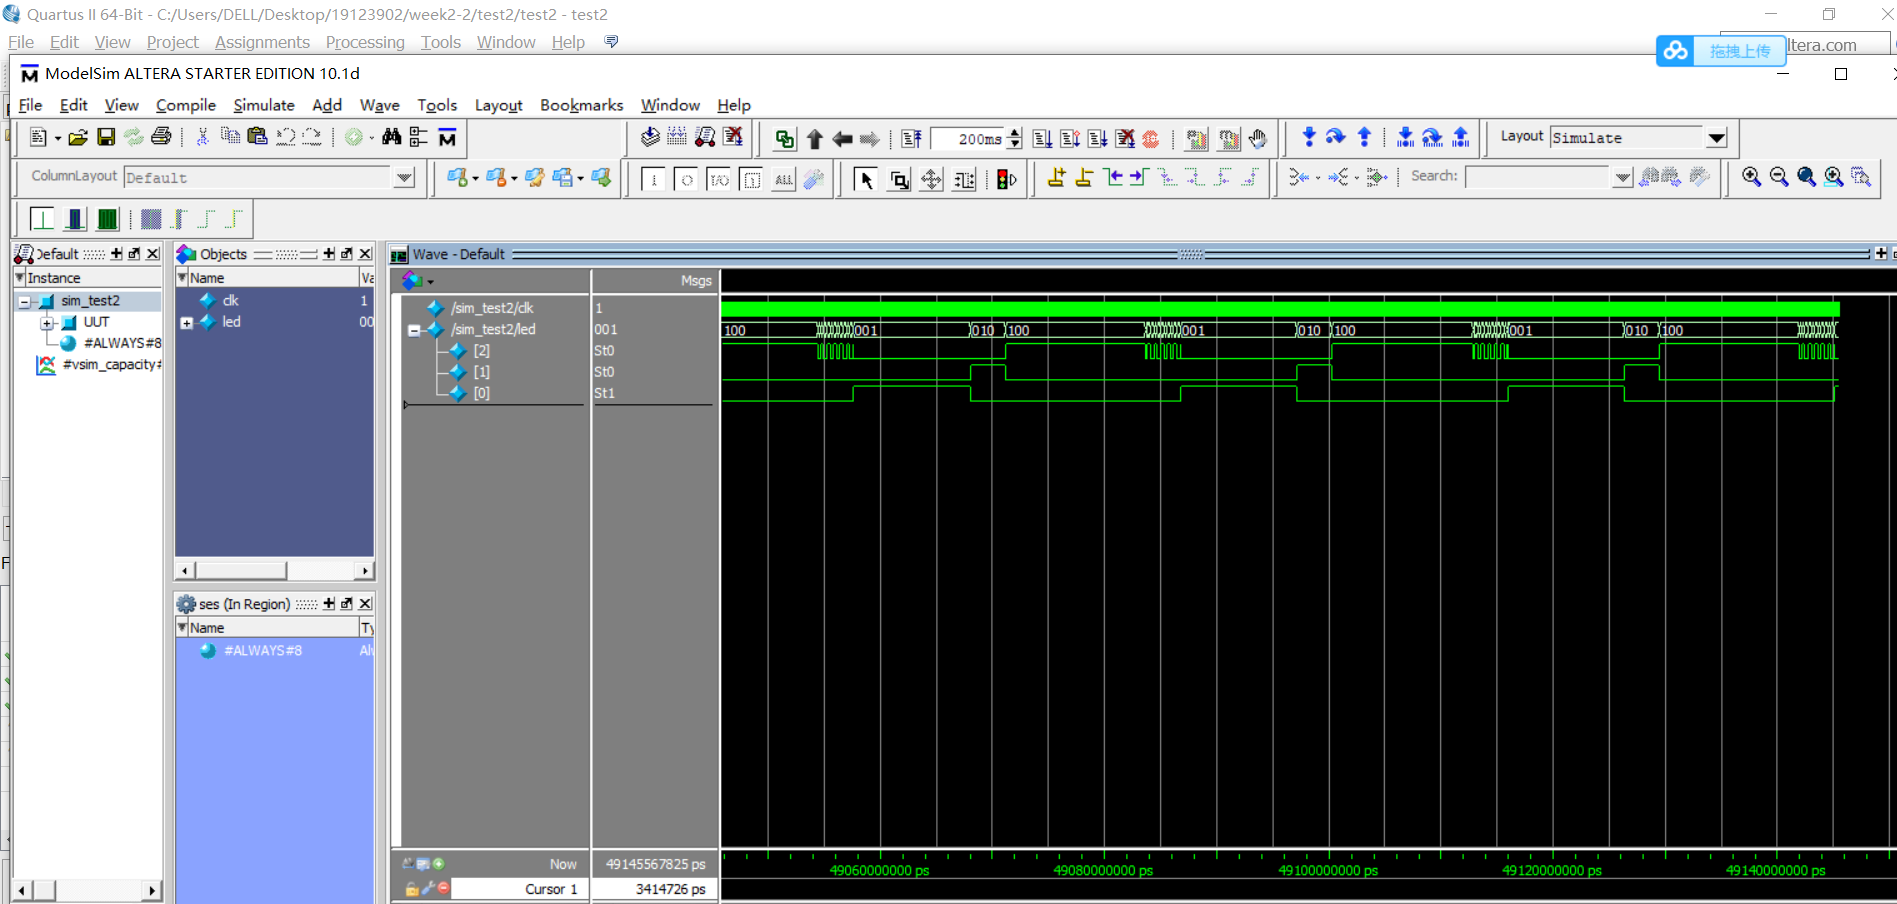1897x904 pixels.
Task: Click the Step Over curved arrow
Action: [1336, 137]
